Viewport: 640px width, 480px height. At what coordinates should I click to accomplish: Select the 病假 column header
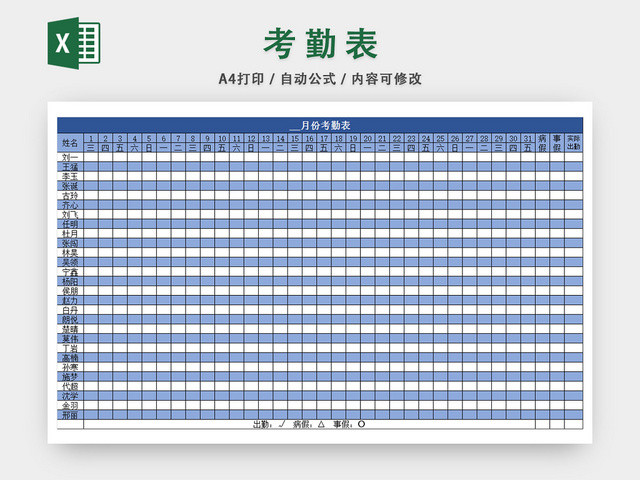click(542, 143)
